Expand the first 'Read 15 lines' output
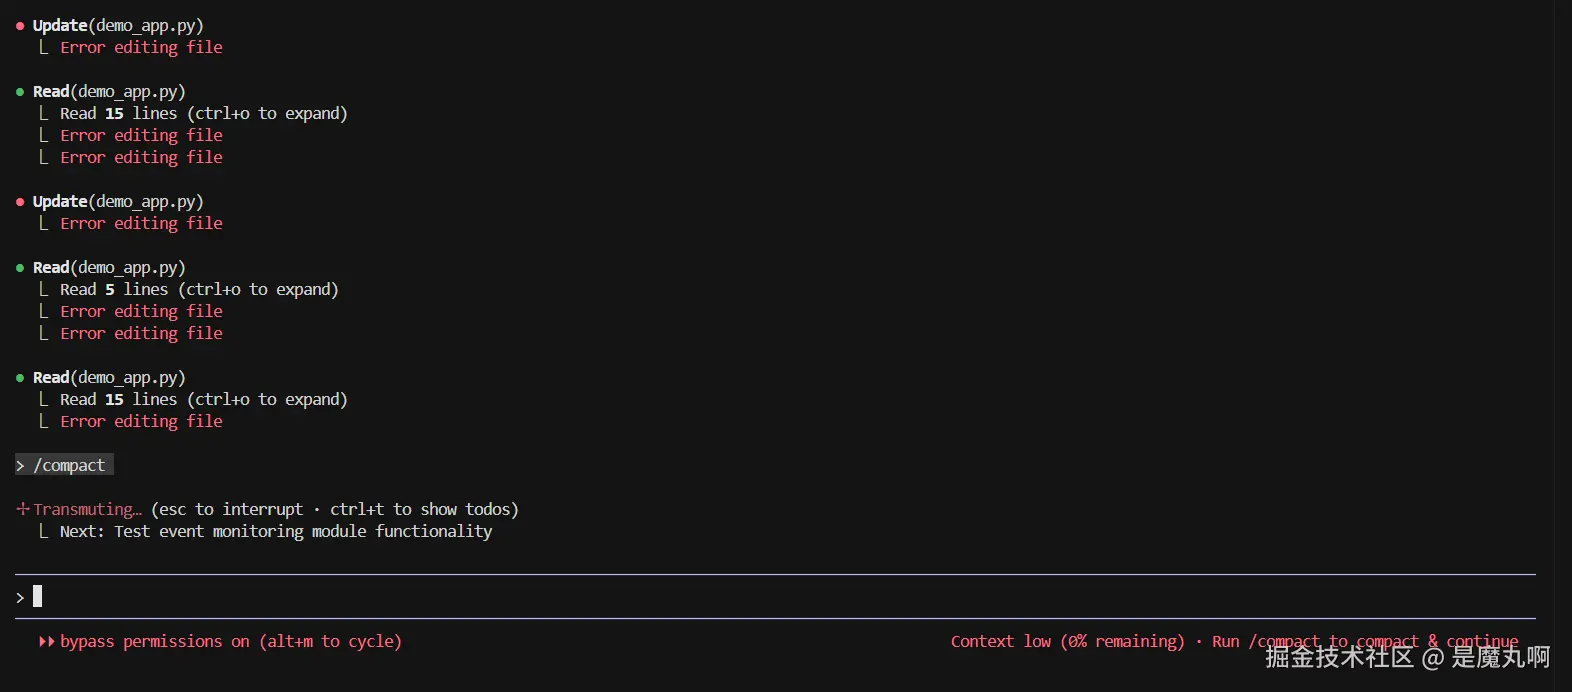The image size is (1572, 692). [203, 114]
